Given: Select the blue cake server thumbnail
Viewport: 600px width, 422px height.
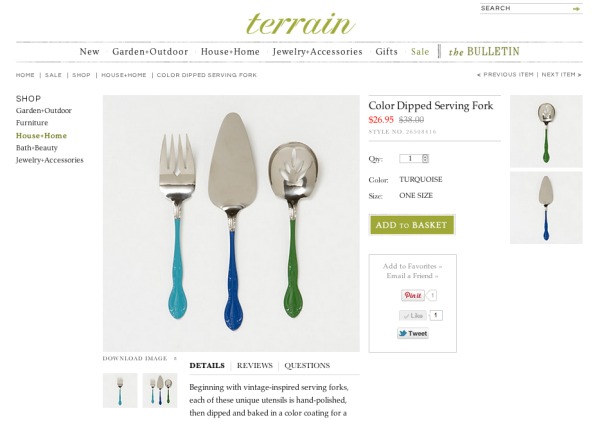Looking at the screenshot, I should point(546,208).
